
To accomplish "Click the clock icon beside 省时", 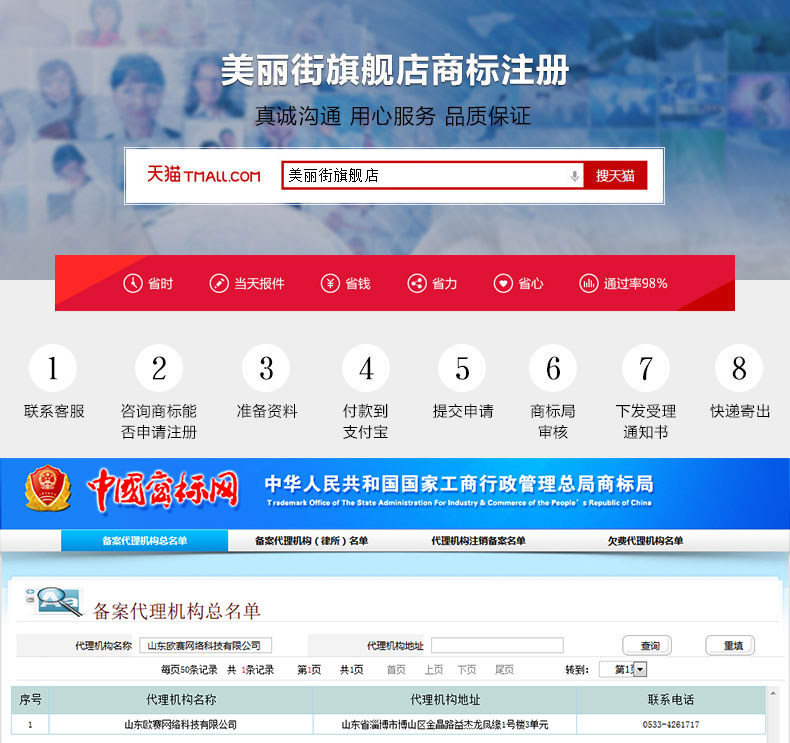I will (x=133, y=283).
